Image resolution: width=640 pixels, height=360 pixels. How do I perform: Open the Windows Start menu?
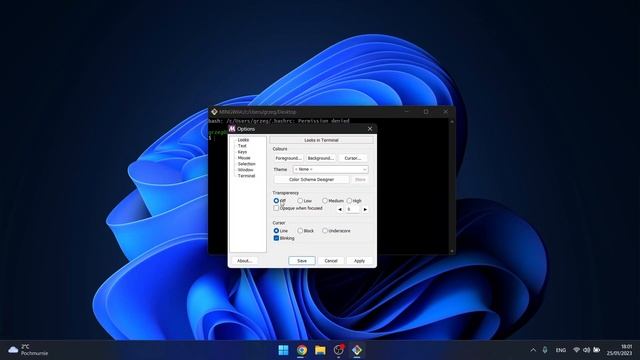[283, 350]
